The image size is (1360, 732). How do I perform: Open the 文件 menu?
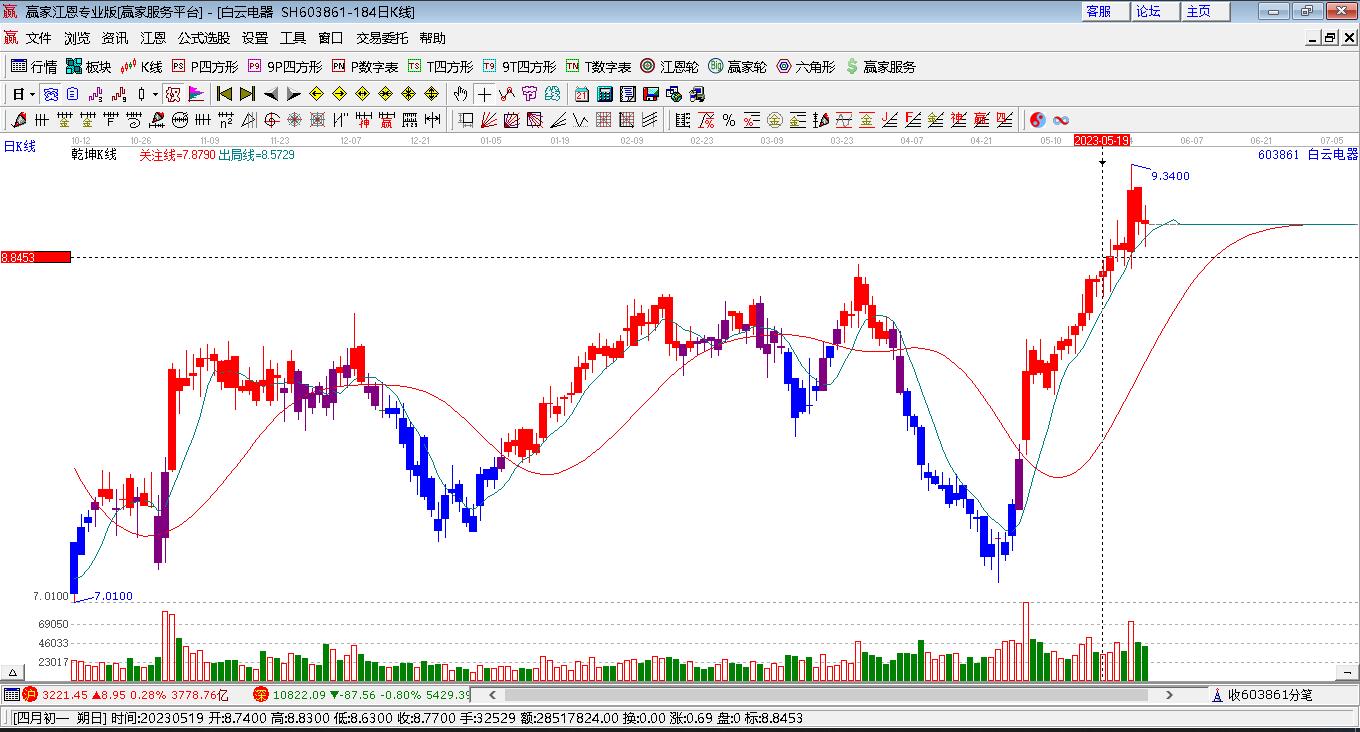click(x=39, y=38)
